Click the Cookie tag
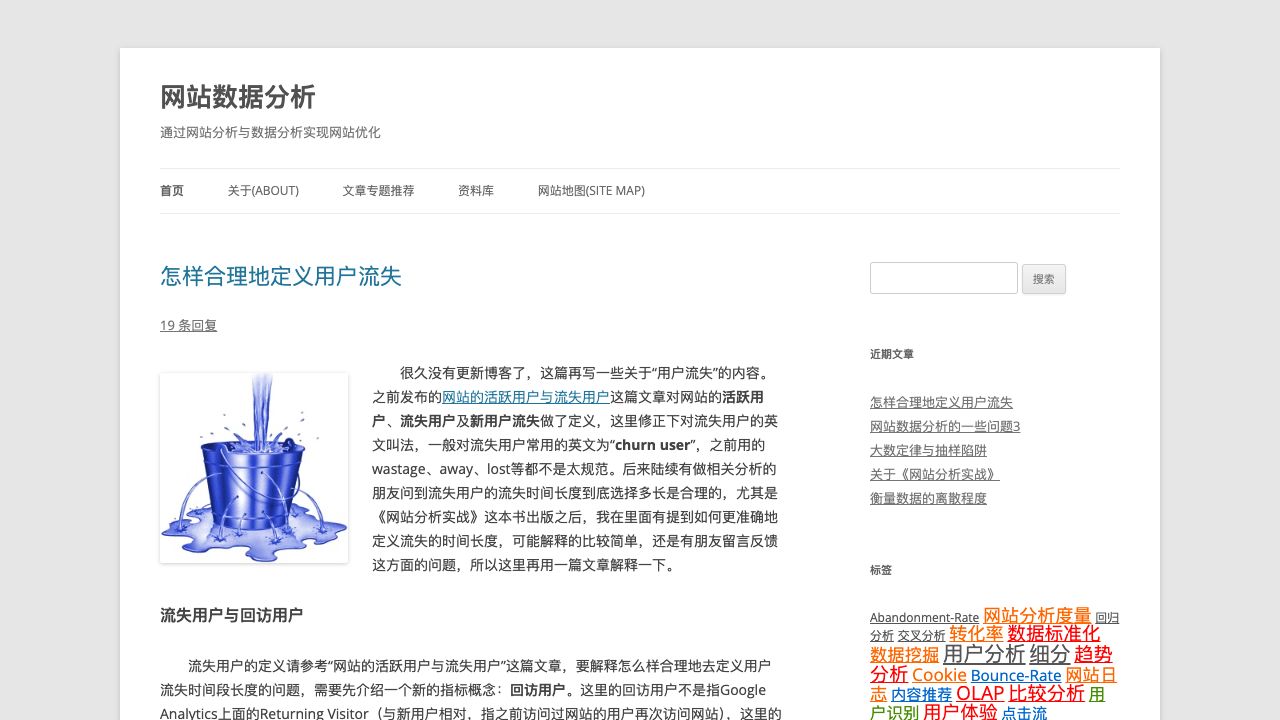The height and width of the screenshot is (720, 1280). click(939, 676)
